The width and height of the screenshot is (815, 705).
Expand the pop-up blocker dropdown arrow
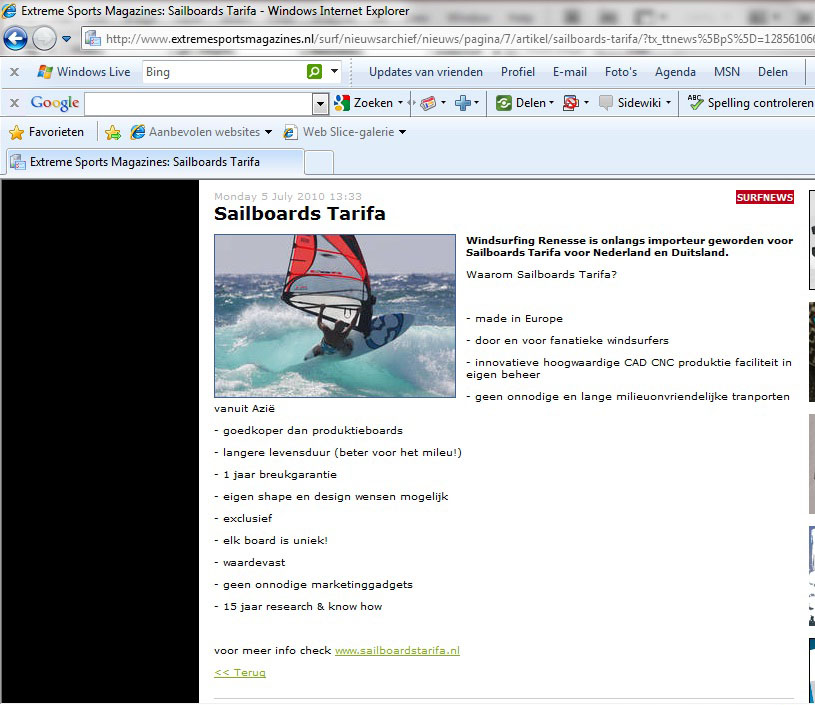[x=586, y=103]
